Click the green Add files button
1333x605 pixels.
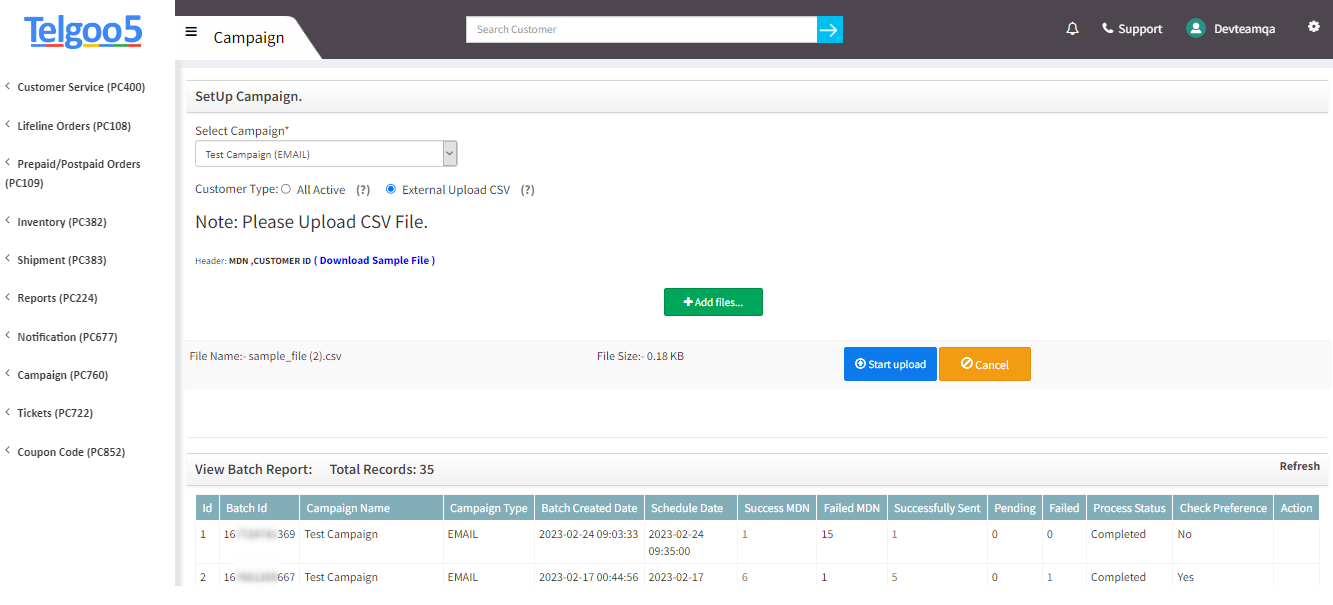(x=713, y=301)
